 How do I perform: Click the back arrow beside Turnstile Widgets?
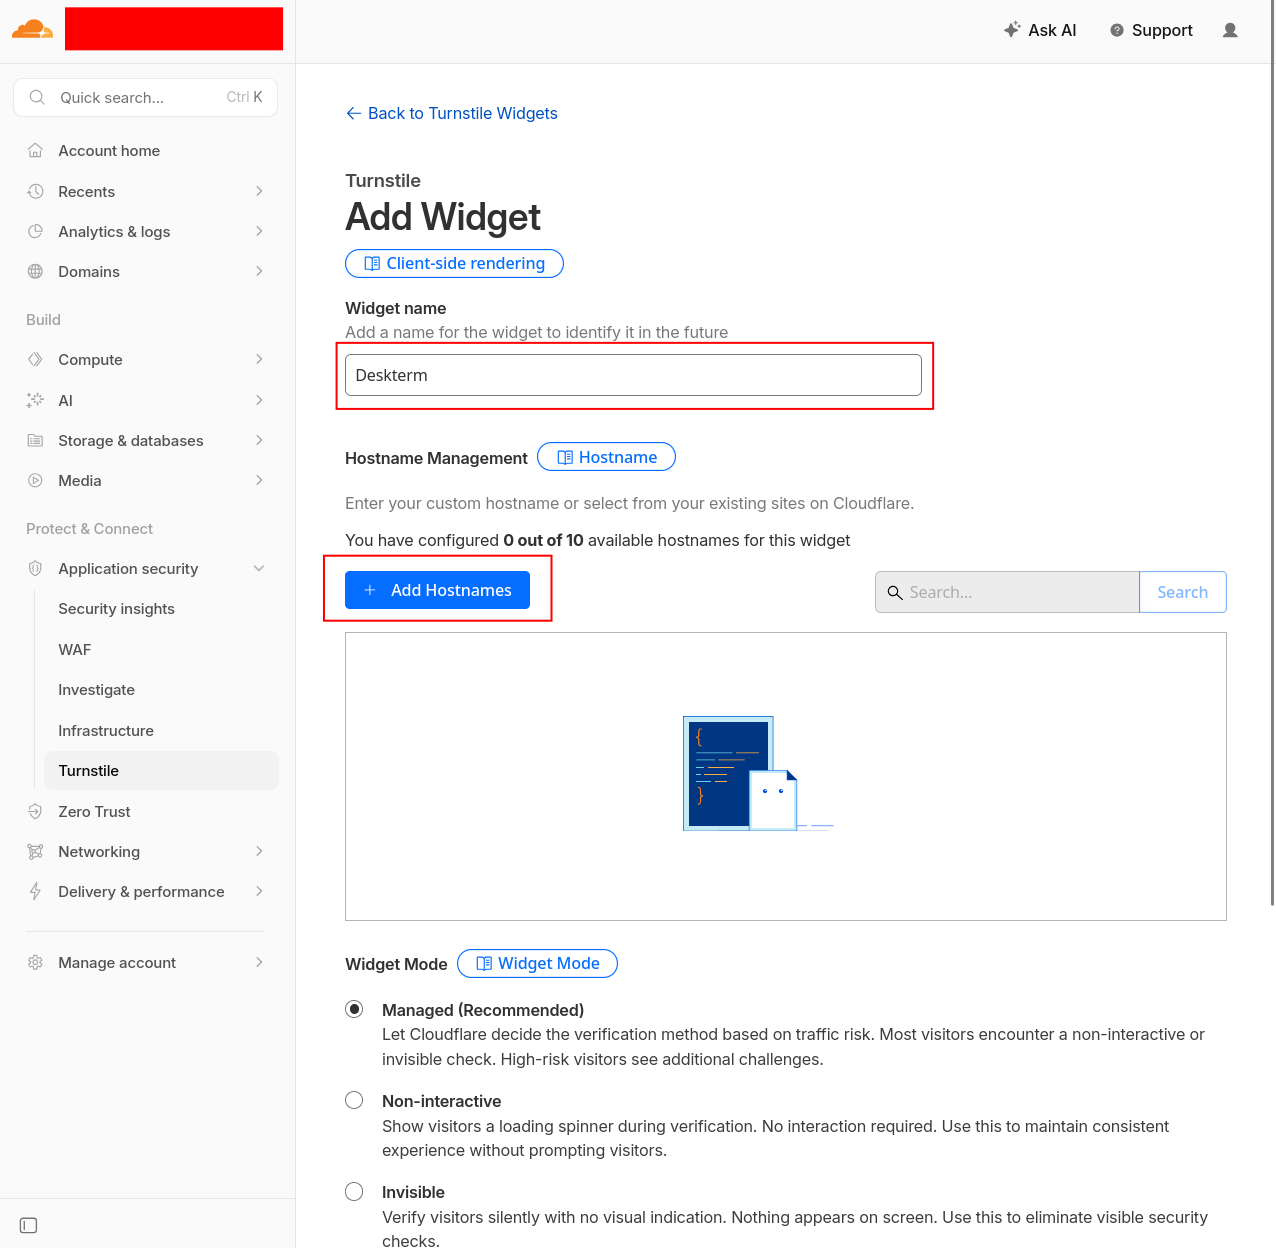coord(353,113)
